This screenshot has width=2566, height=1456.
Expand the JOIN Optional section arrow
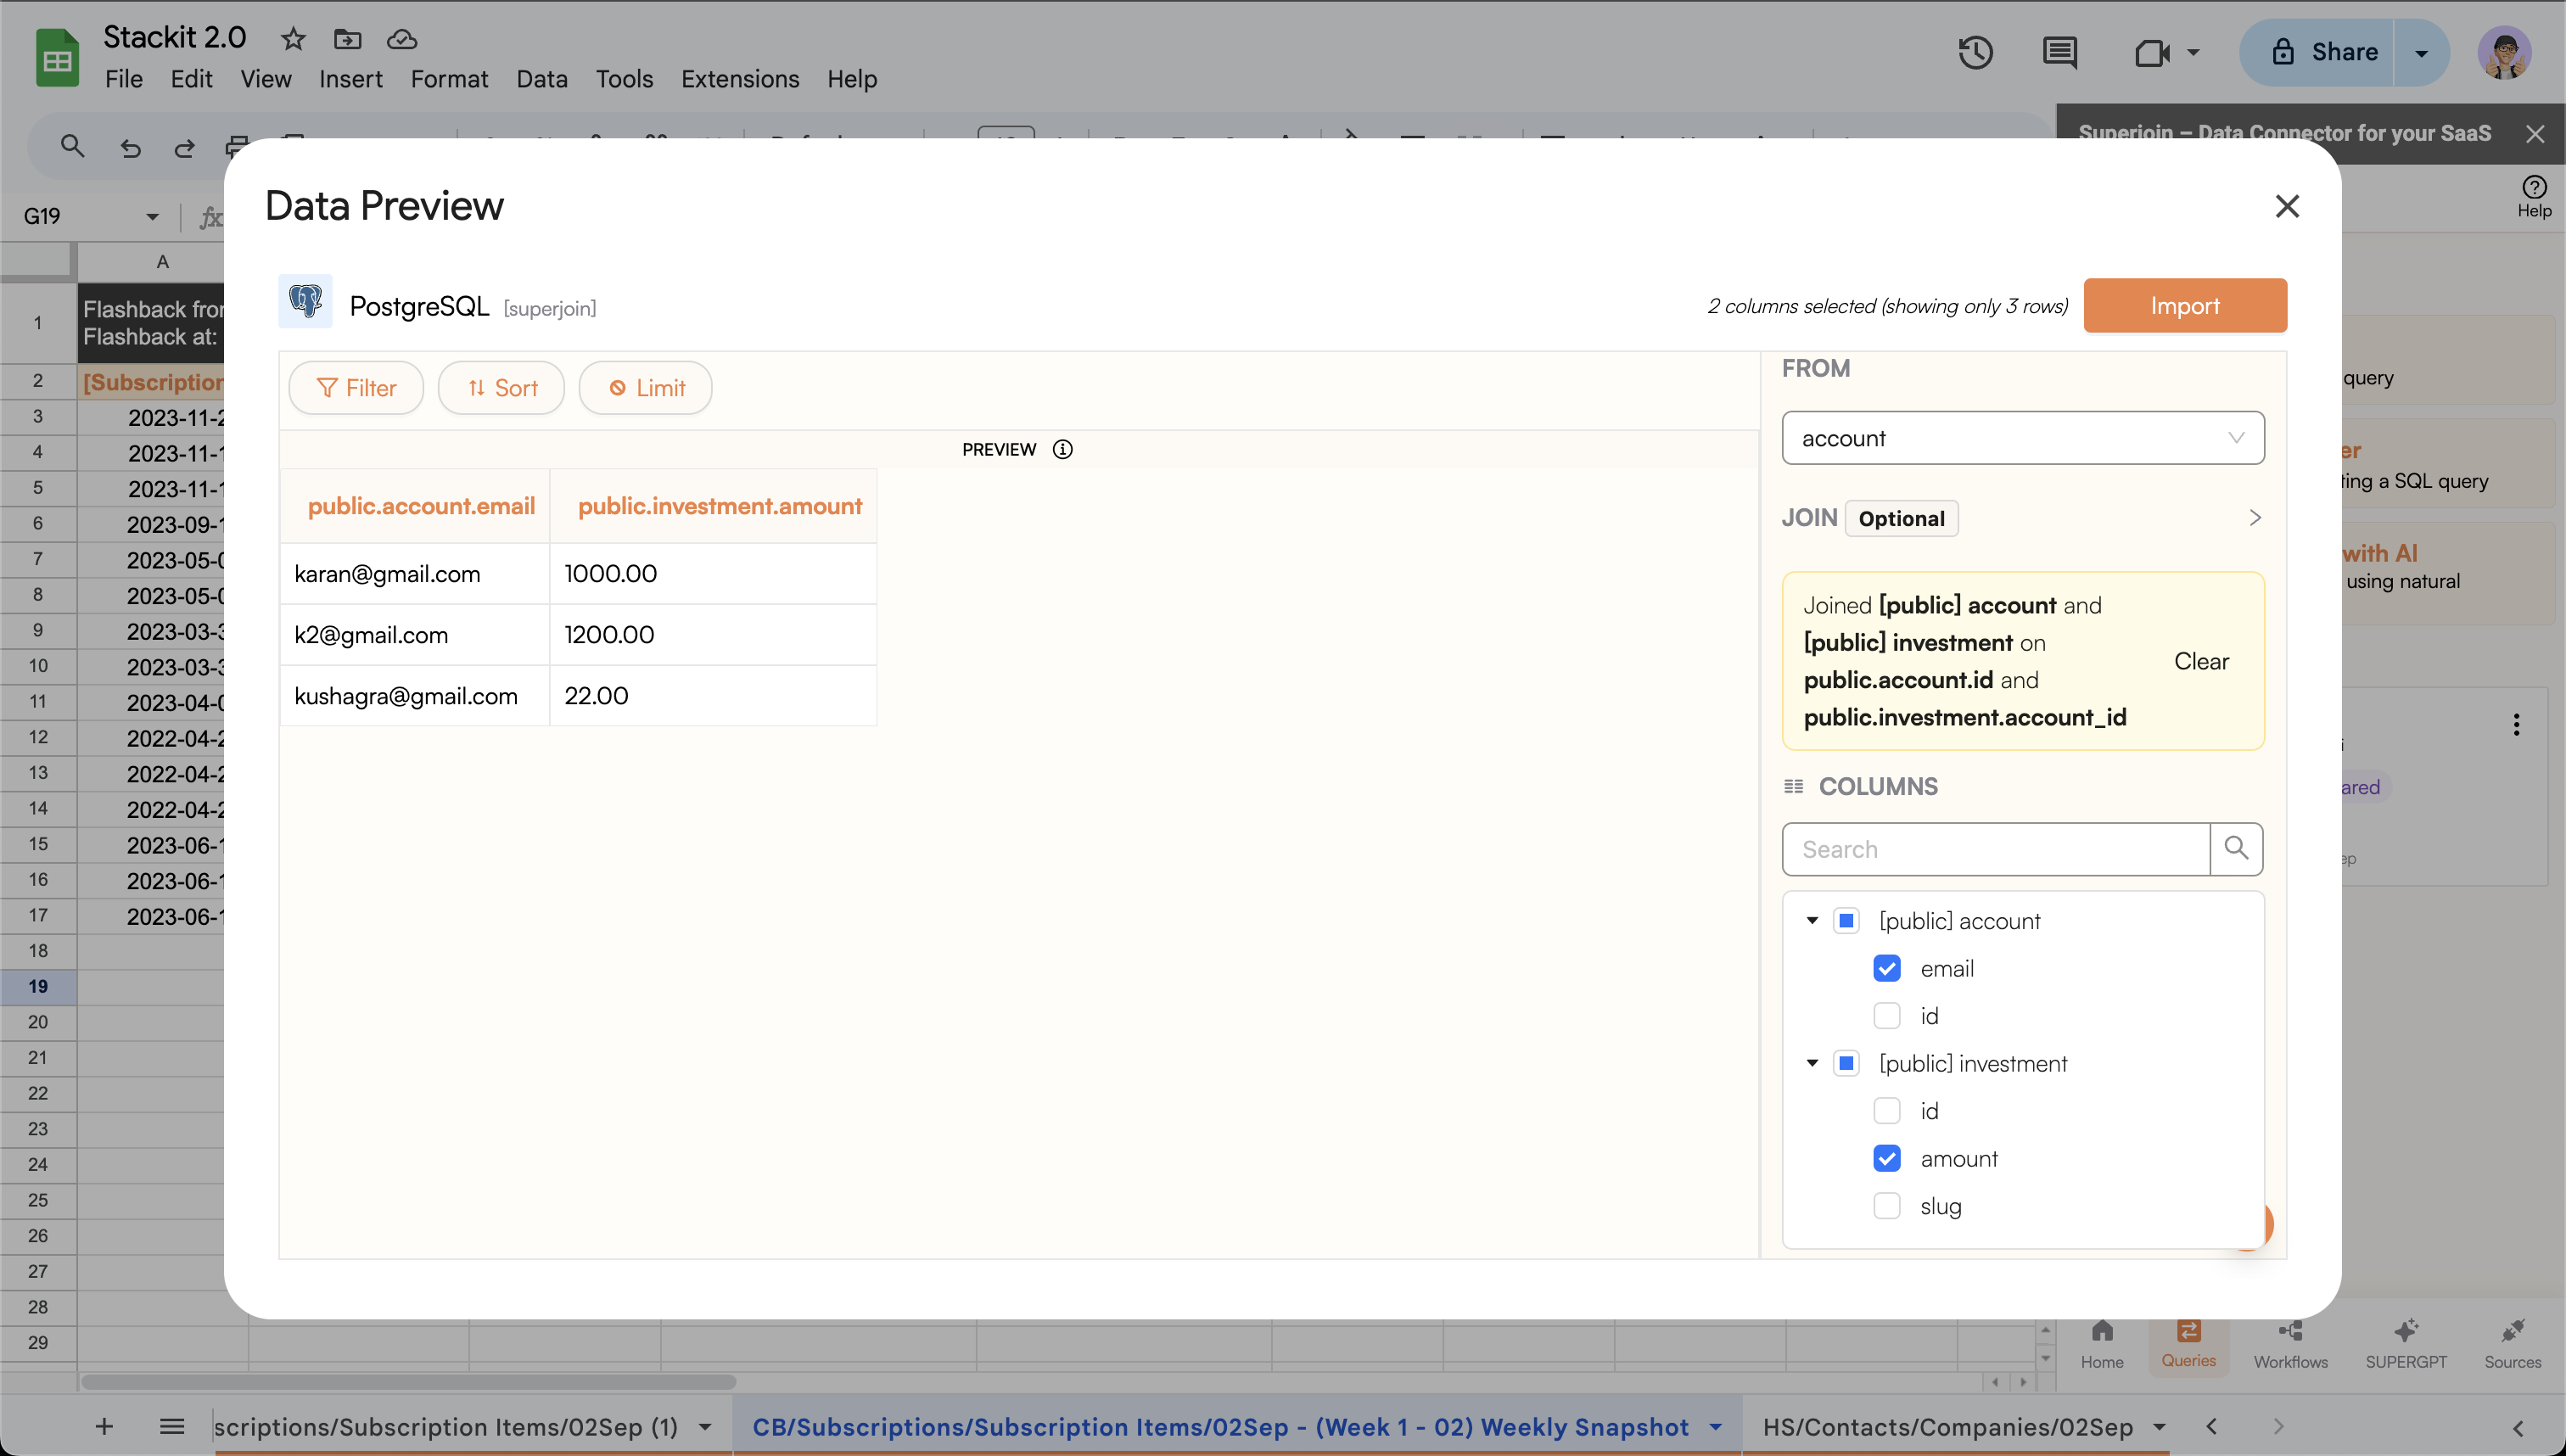pyautogui.click(x=2254, y=518)
